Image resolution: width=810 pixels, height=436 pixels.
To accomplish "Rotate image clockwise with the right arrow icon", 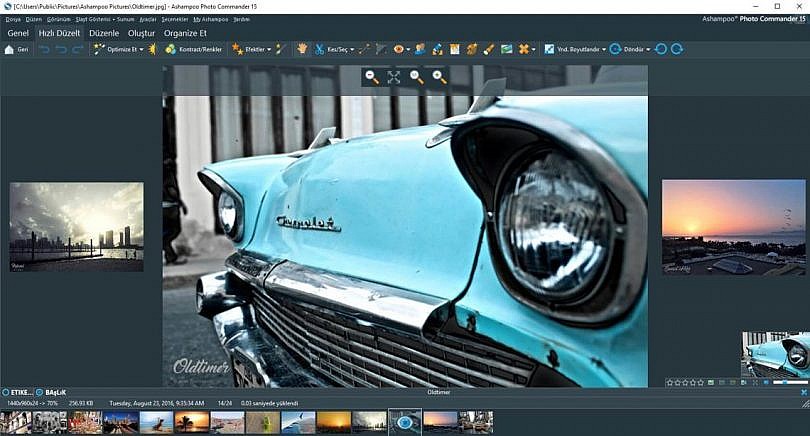I will point(677,49).
